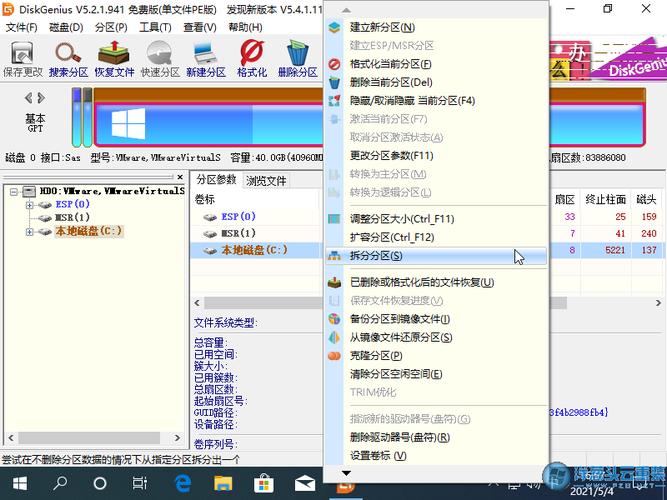Switch to the 分区参数 tab
This screenshot has width=667, height=500.
point(216,180)
